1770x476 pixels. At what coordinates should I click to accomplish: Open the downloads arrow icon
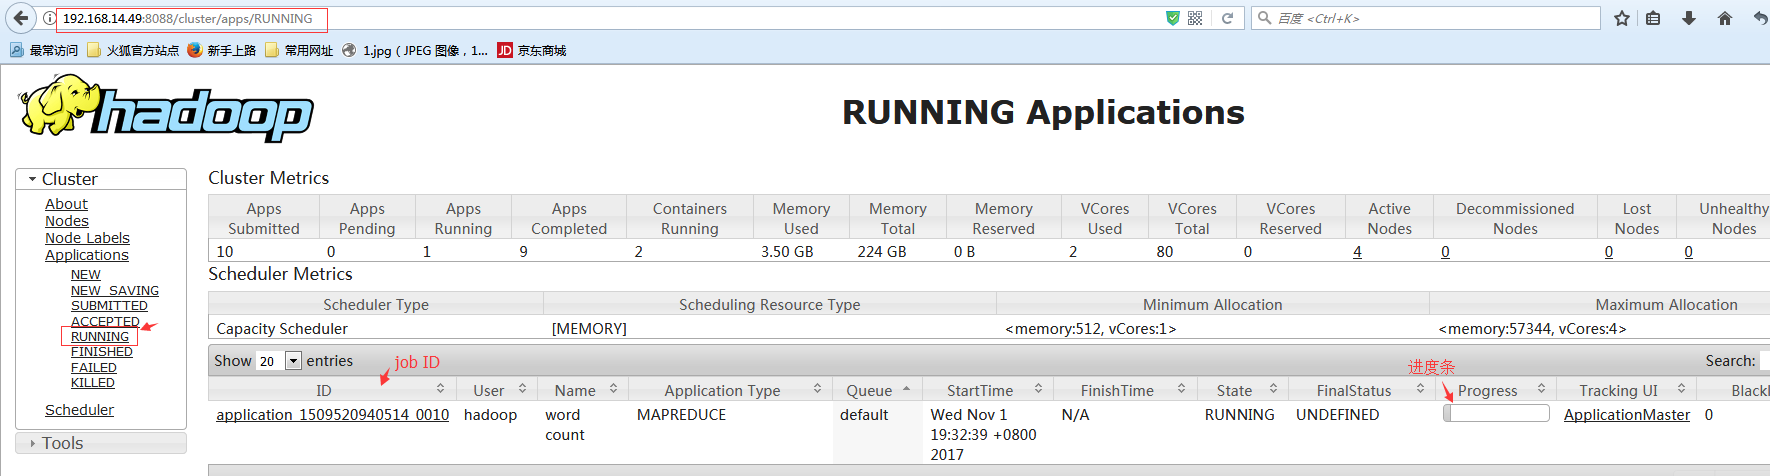coord(1689,18)
